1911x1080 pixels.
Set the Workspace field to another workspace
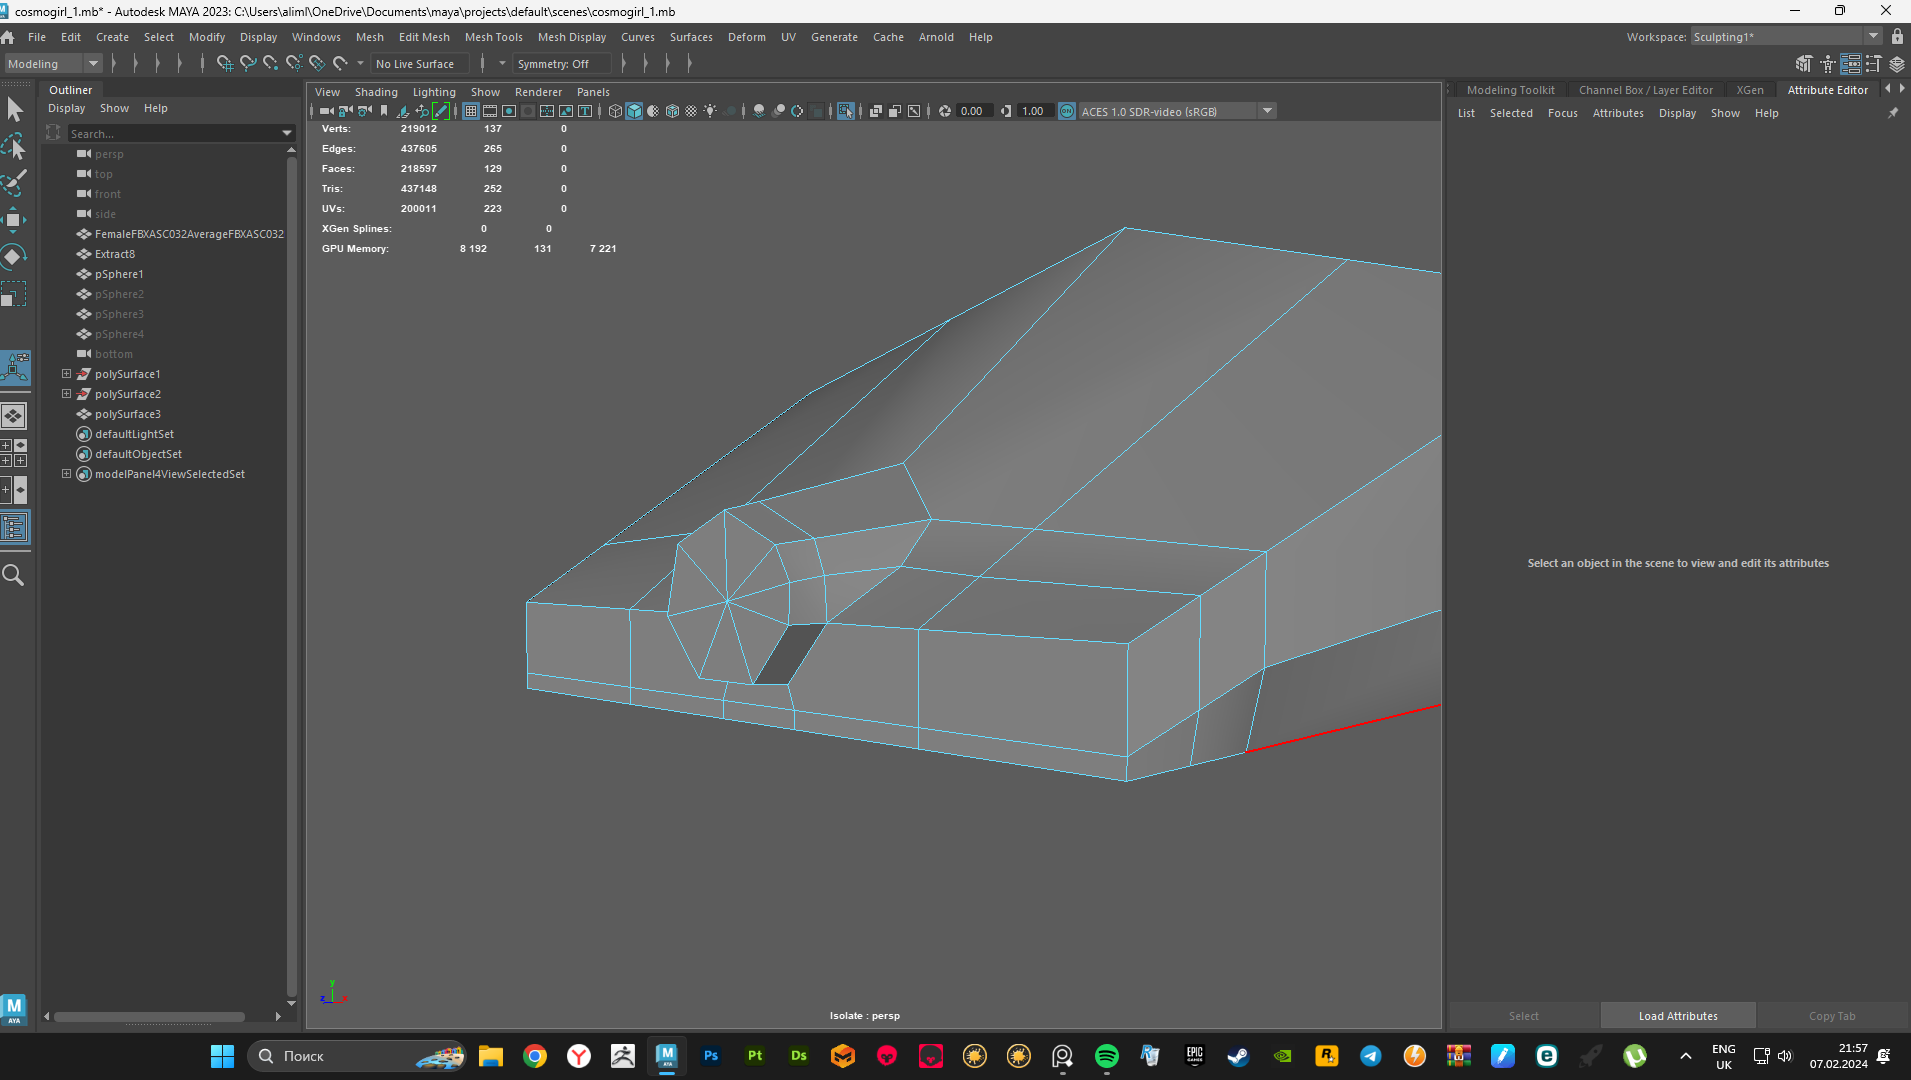click(x=1874, y=36)
